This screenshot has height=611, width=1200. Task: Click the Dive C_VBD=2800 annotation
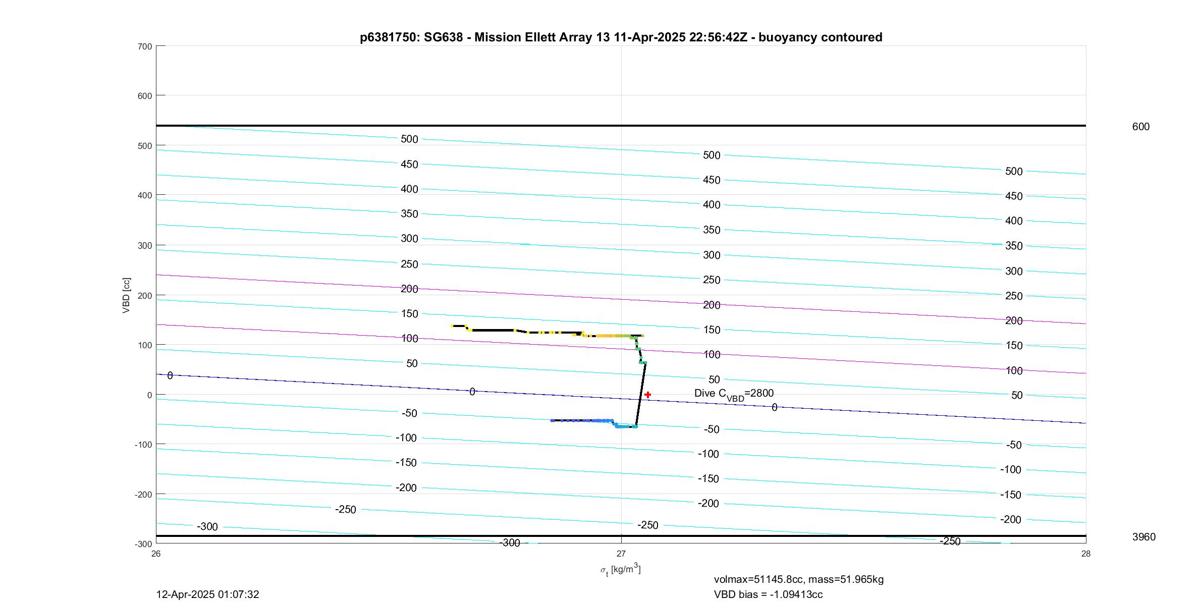[x=734, y=394]
